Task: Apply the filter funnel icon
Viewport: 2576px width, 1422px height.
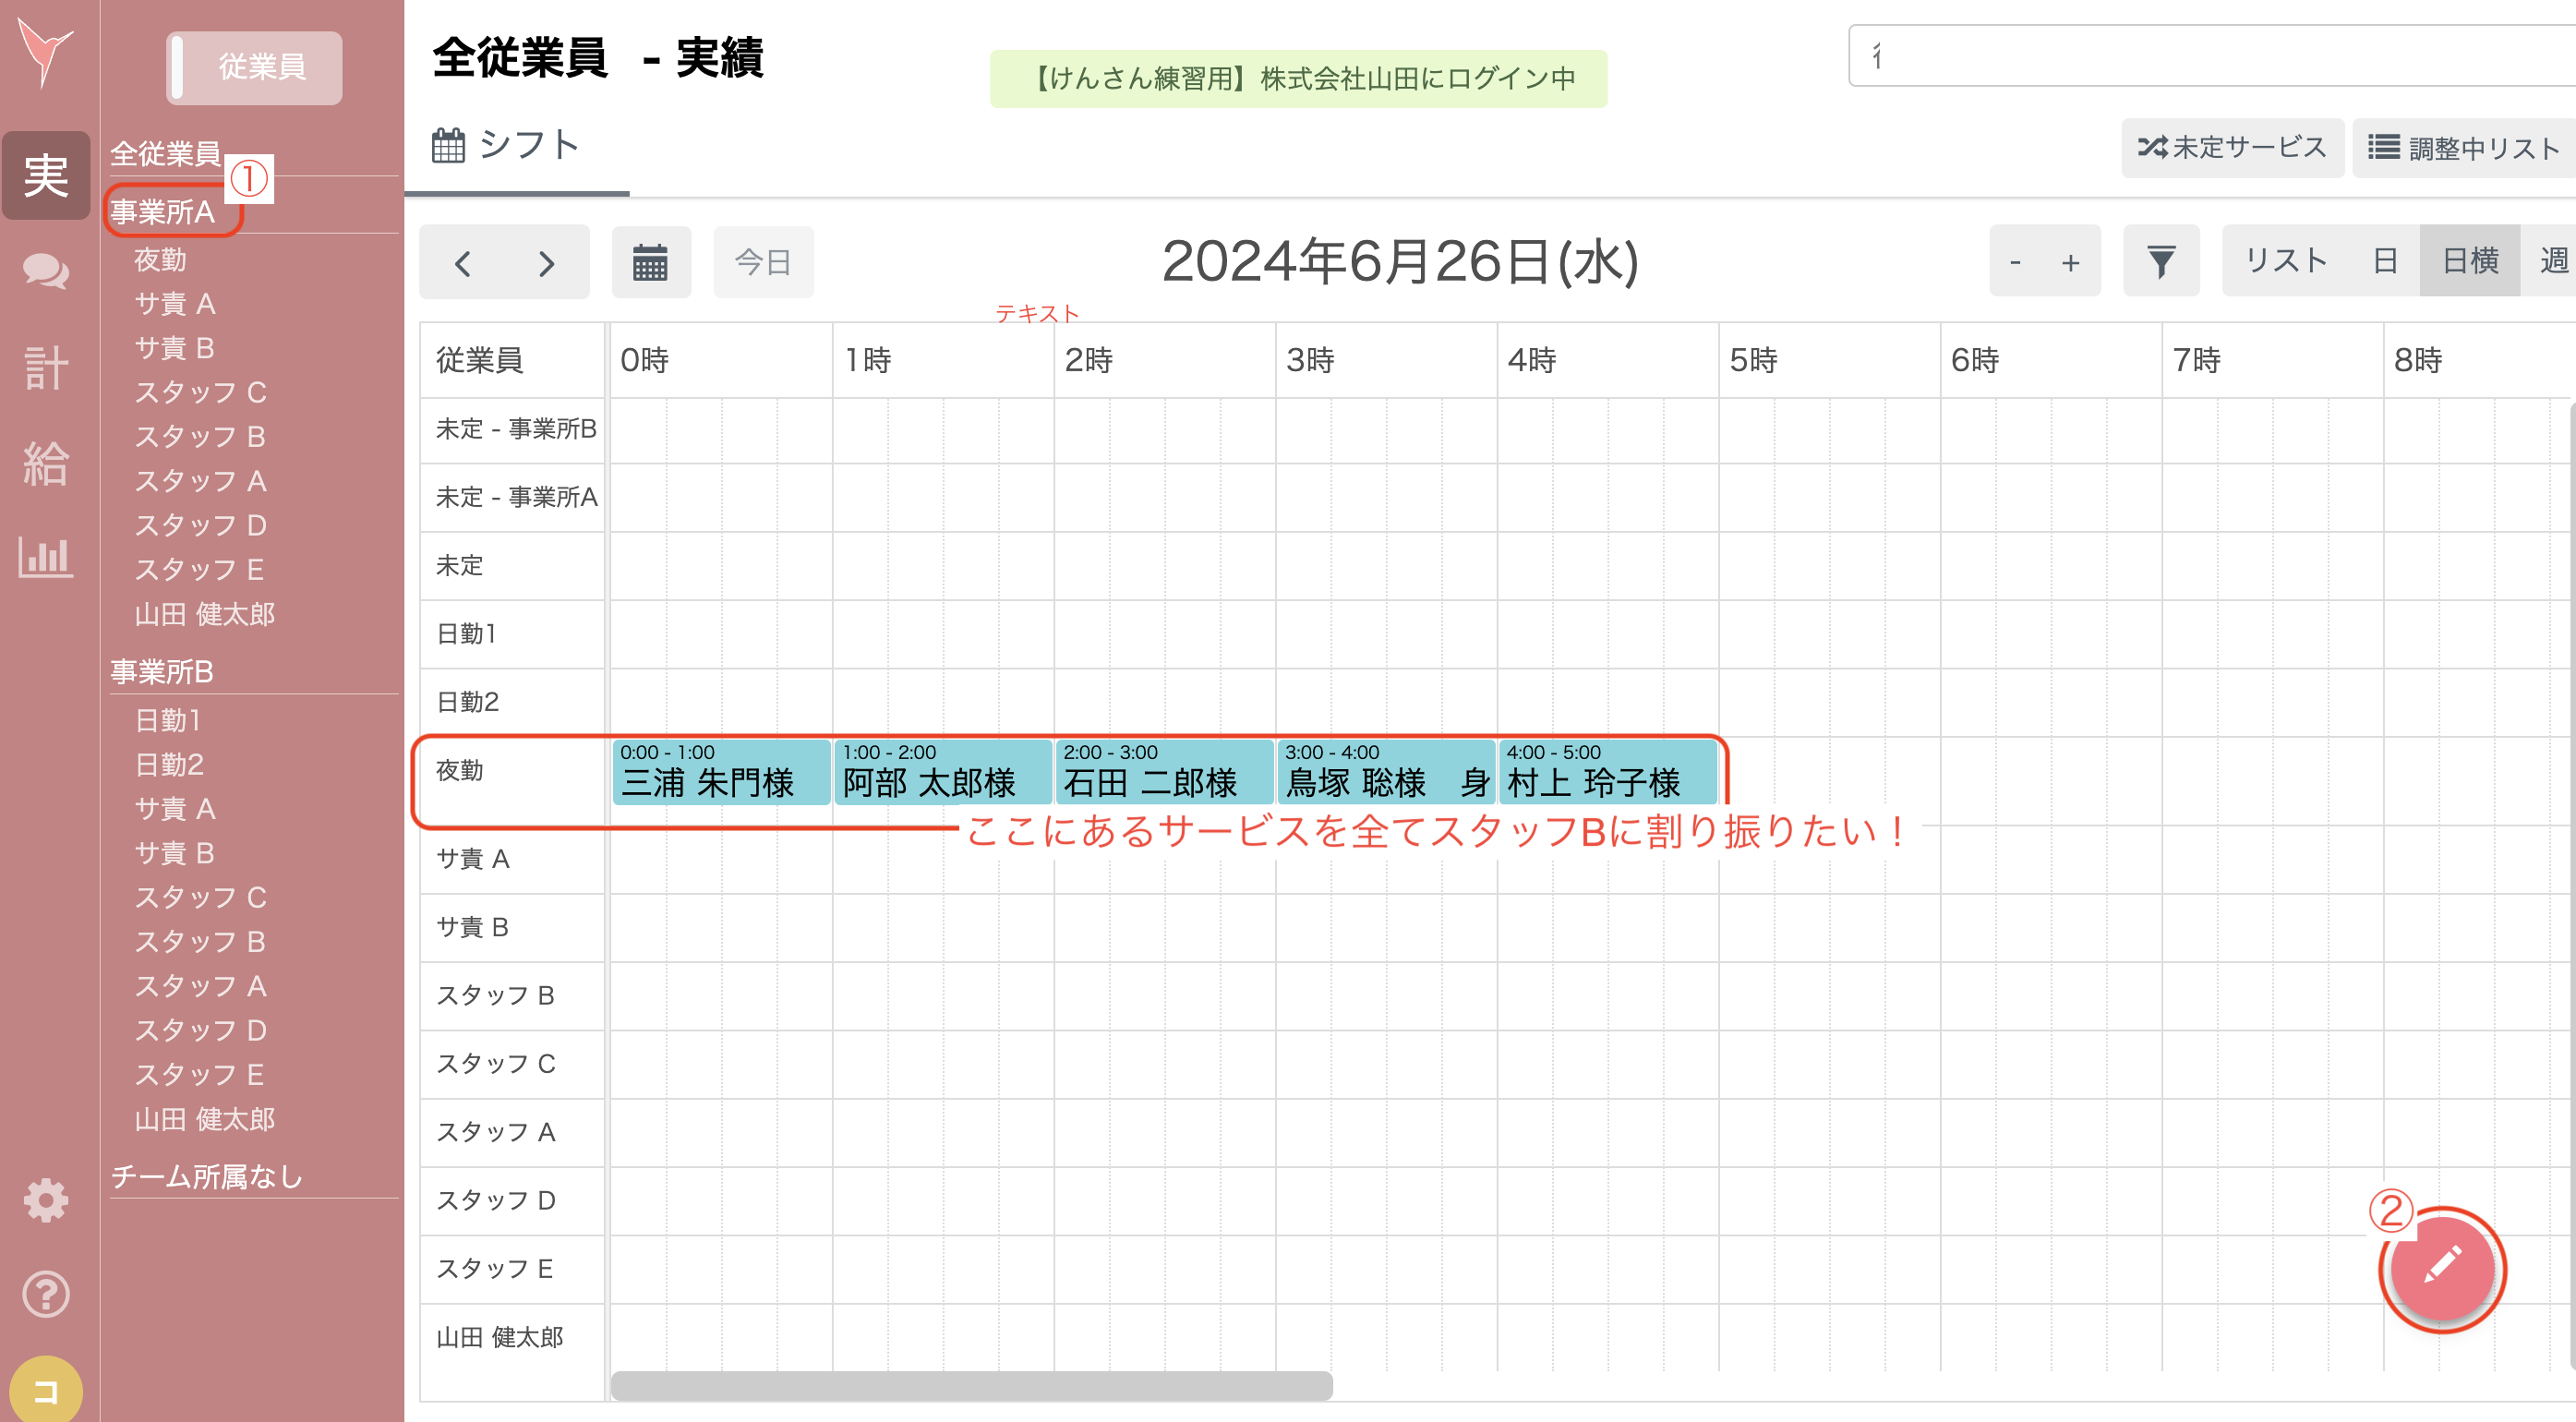Action: 2160,261
